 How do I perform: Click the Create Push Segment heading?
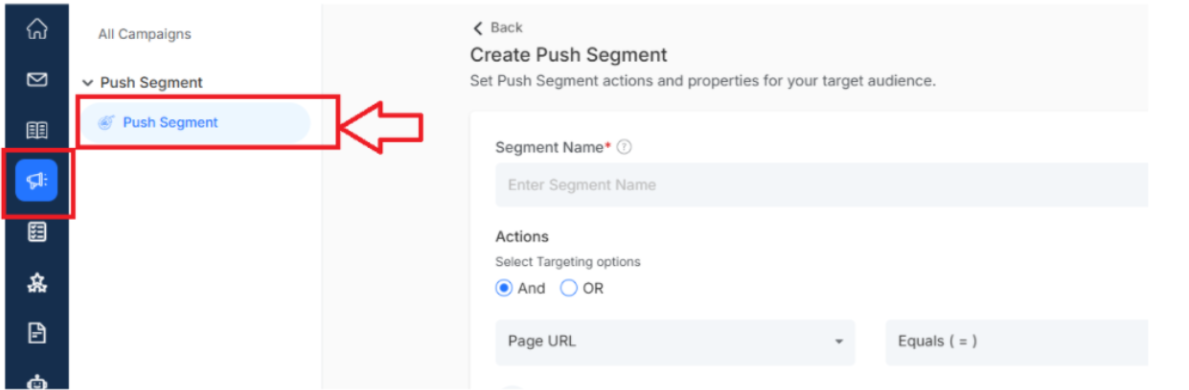click(x=569, y=55)
